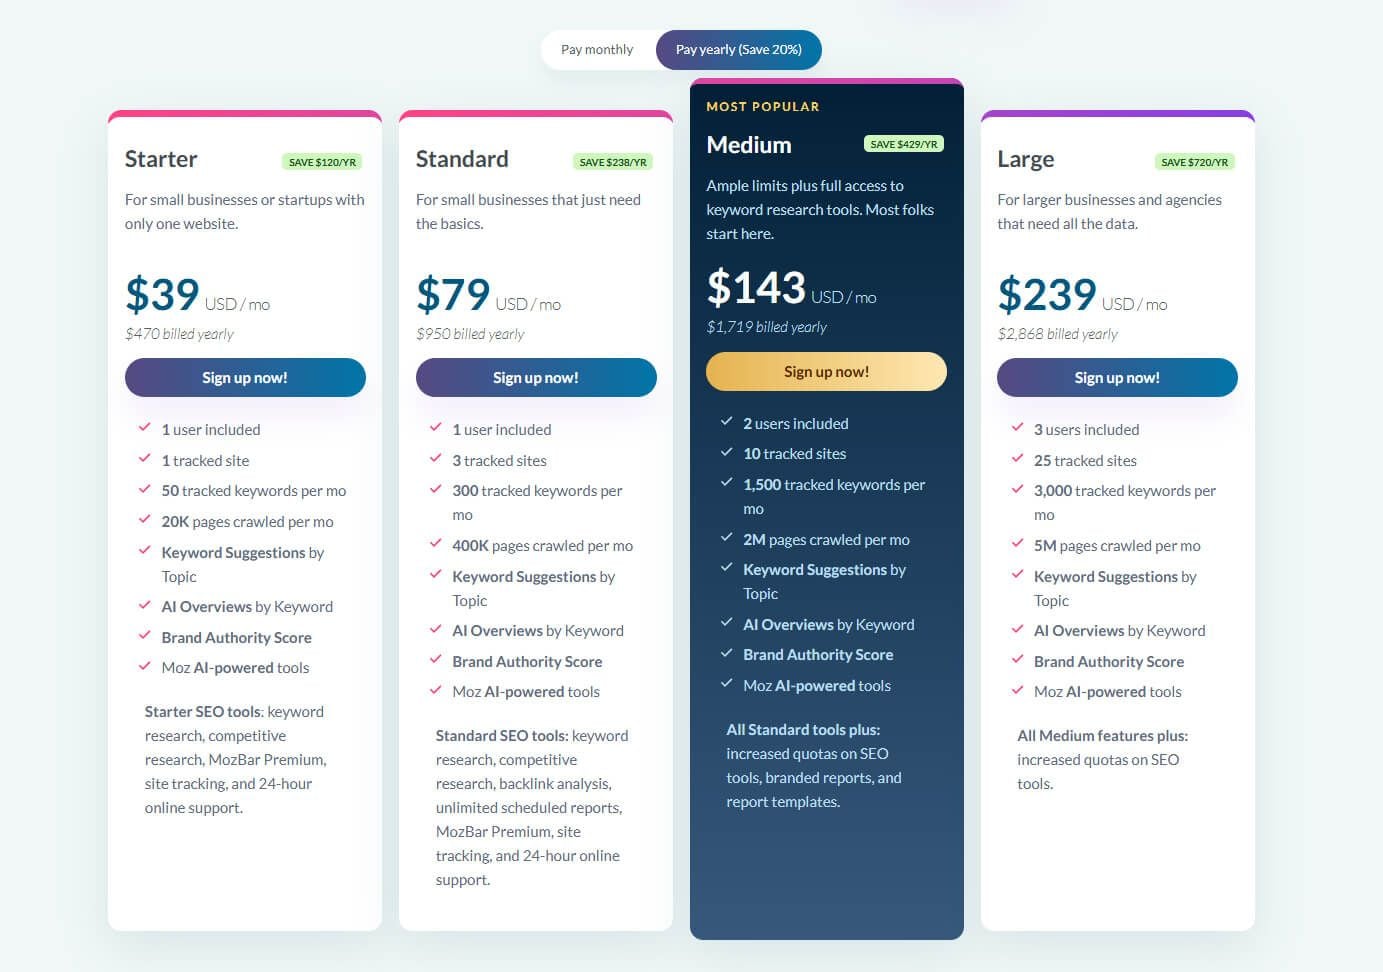This screenshot has height=972, width=1383.
Task: Click the checkmark next to "AI Overviews by Keyword" on Starter
Action: click(143, 605)
